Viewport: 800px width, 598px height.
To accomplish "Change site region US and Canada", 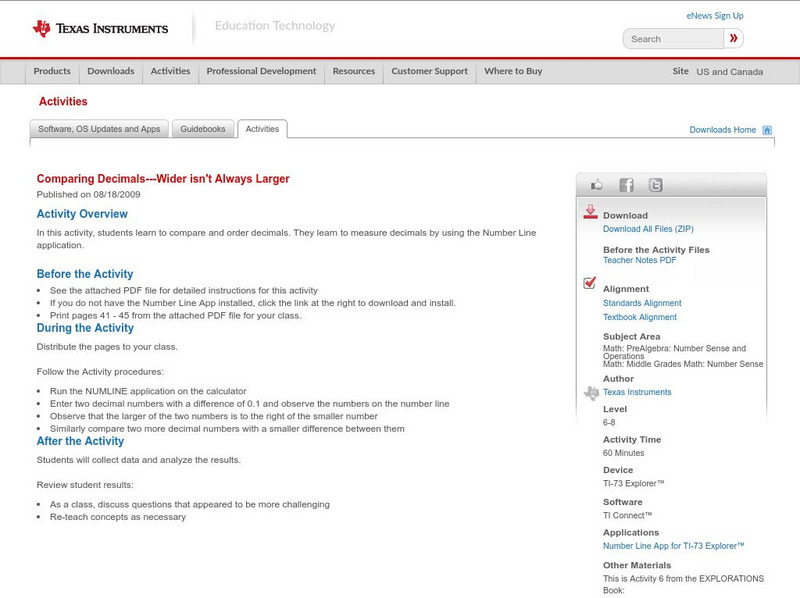I will [x=730, y=72].
